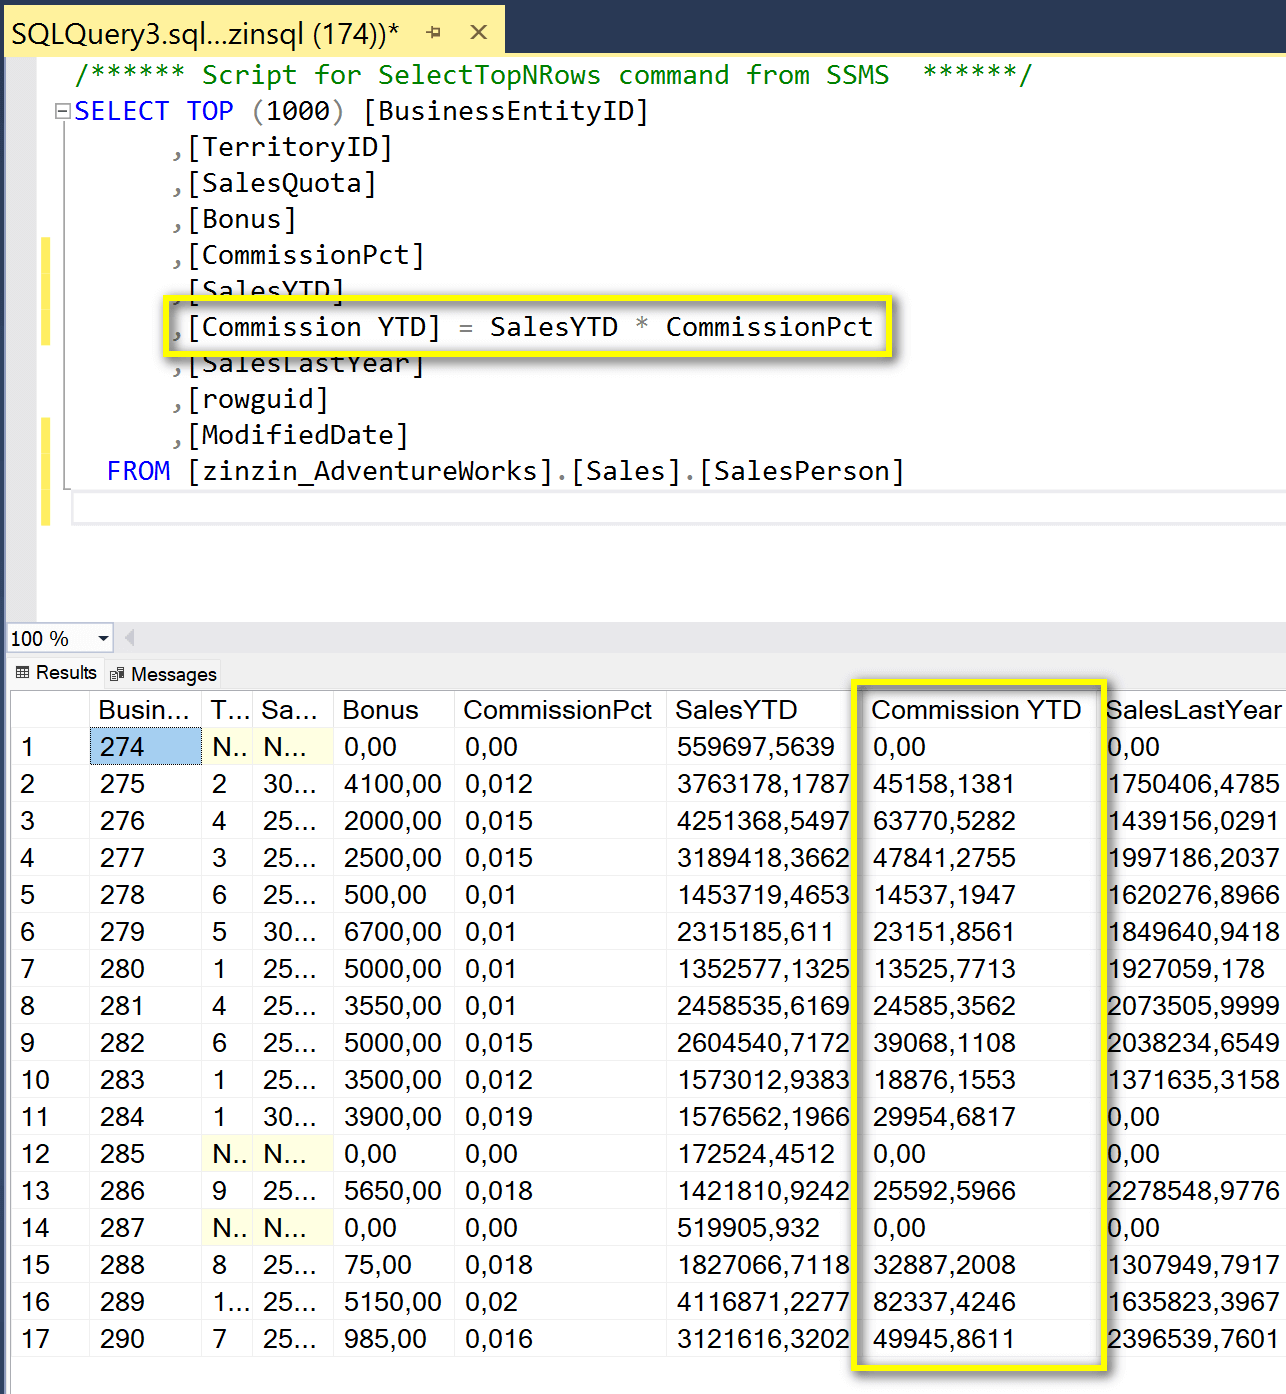Click Bonus value 6700,00
1286x1394 pixels.
[x=392, y=932]
